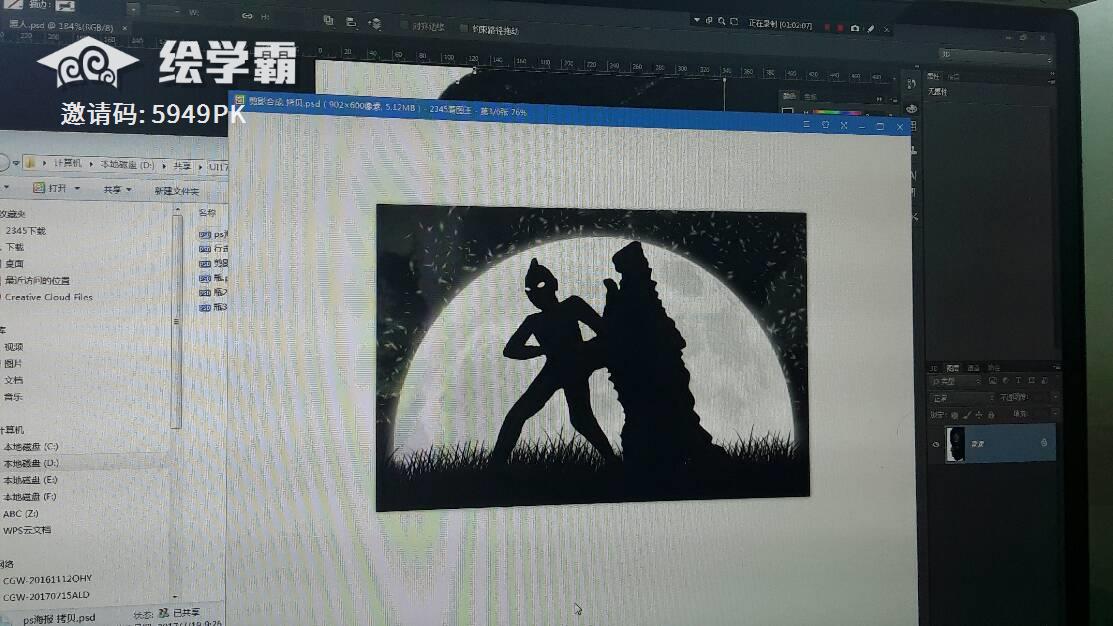Viewport: 1113px width, 626px height.
Task: Click the foreground color swatch in color panel
Action: pos(788,110)
